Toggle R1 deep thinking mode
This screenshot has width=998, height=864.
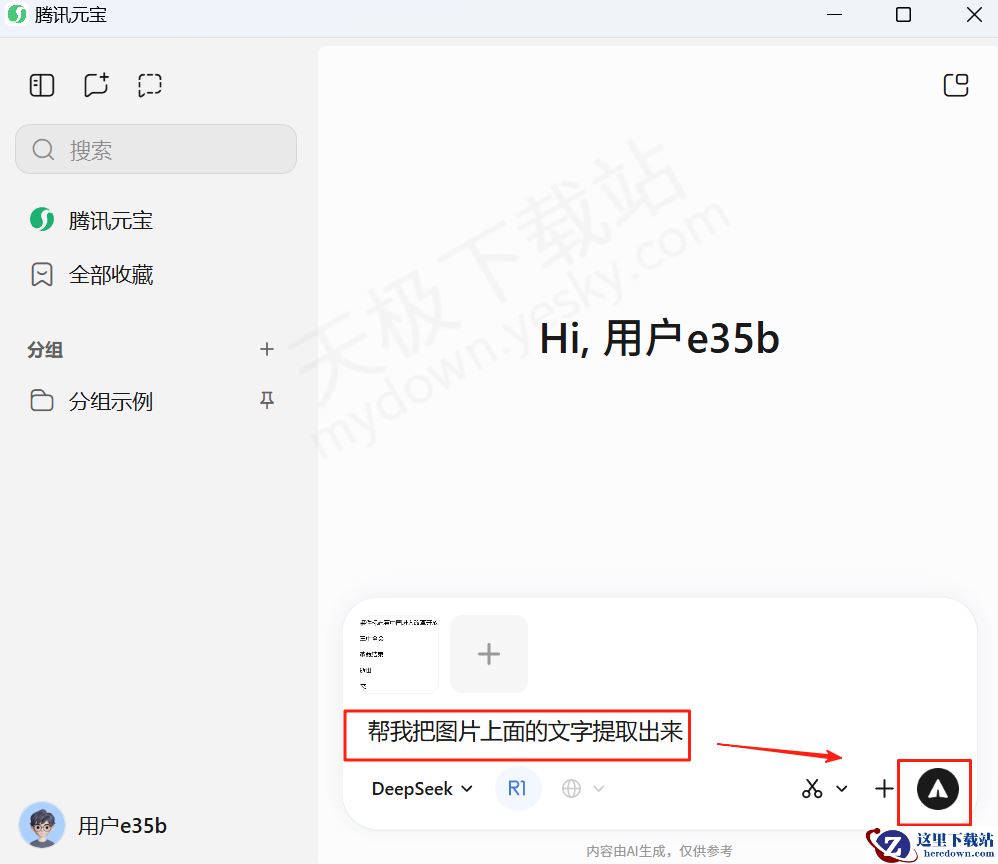[518, 788]
